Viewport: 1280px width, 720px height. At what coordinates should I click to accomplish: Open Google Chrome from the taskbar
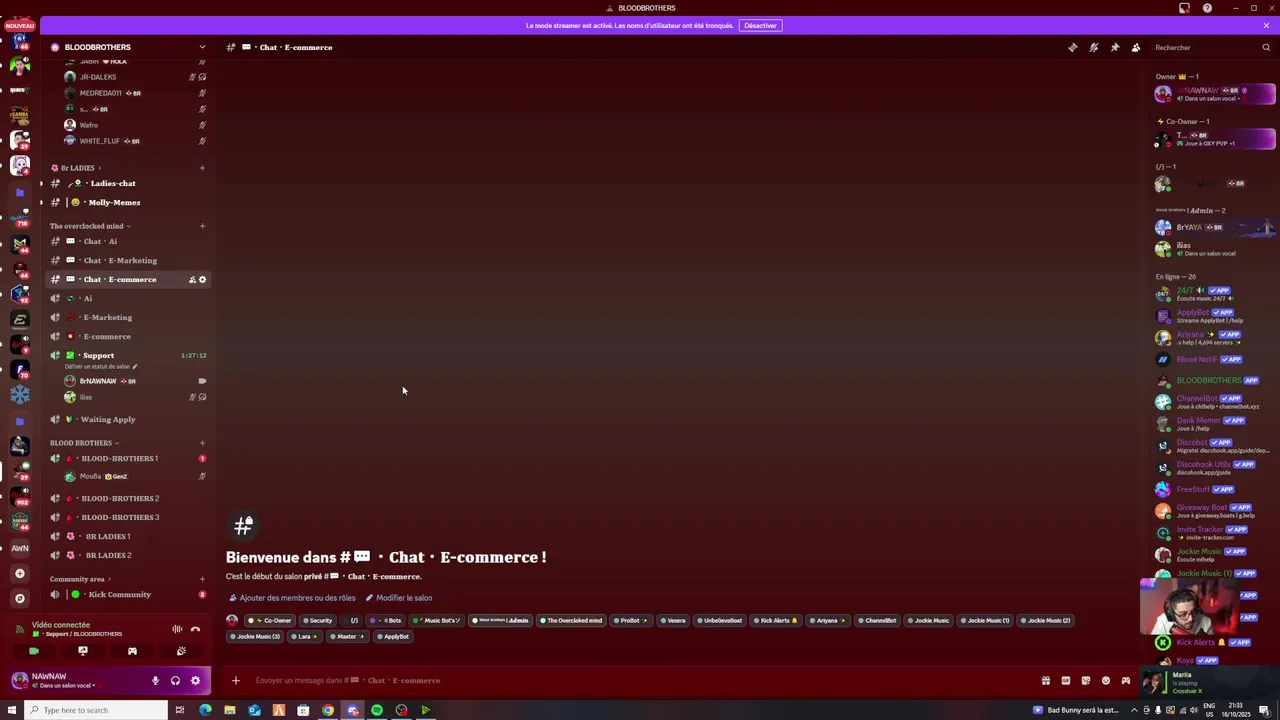coord(328,710)
